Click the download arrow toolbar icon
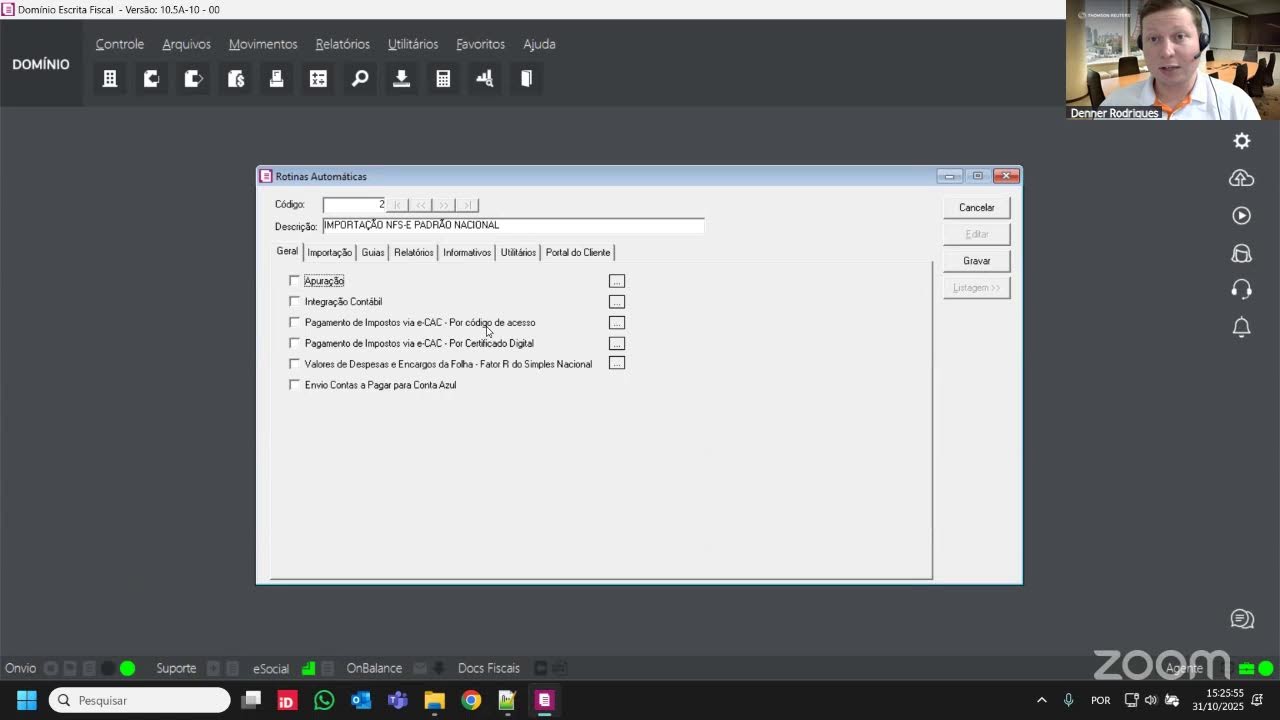The image size is (1280, 720). pos(401,78)
